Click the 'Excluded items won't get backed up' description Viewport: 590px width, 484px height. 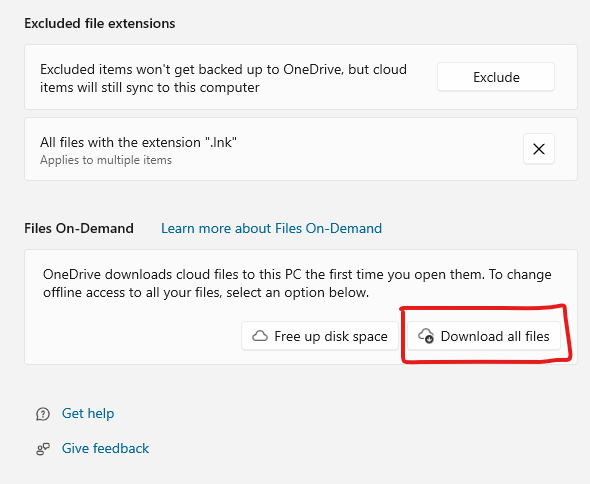click(x=224, y=78)
